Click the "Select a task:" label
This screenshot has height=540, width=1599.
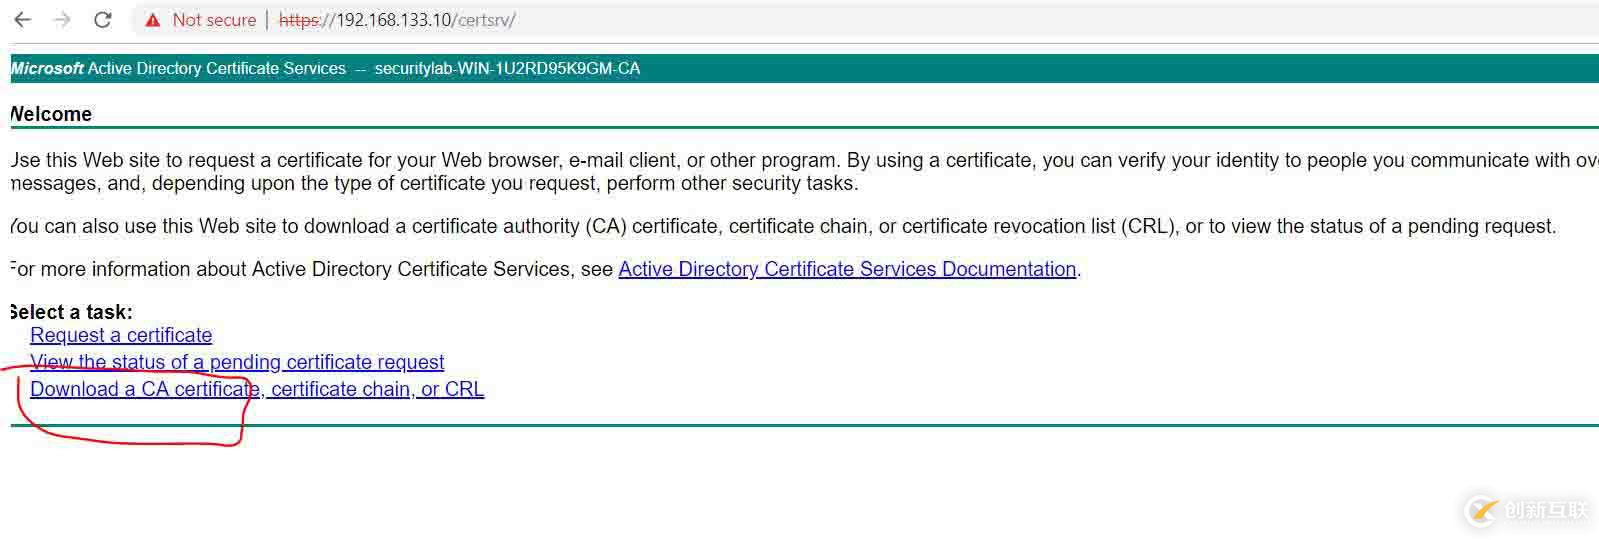71,312
